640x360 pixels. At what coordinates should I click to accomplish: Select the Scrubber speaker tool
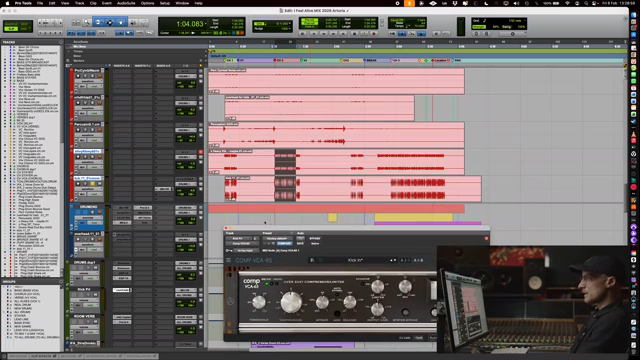[x=133, y=22]
